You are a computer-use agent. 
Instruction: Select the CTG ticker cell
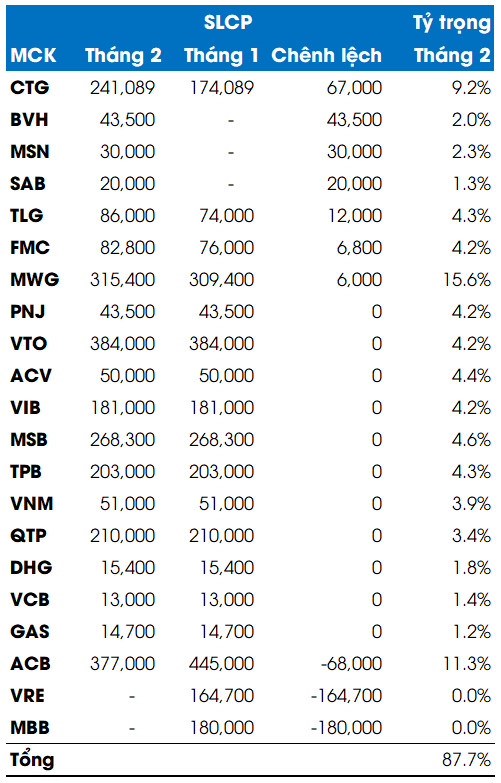[29, 87]
